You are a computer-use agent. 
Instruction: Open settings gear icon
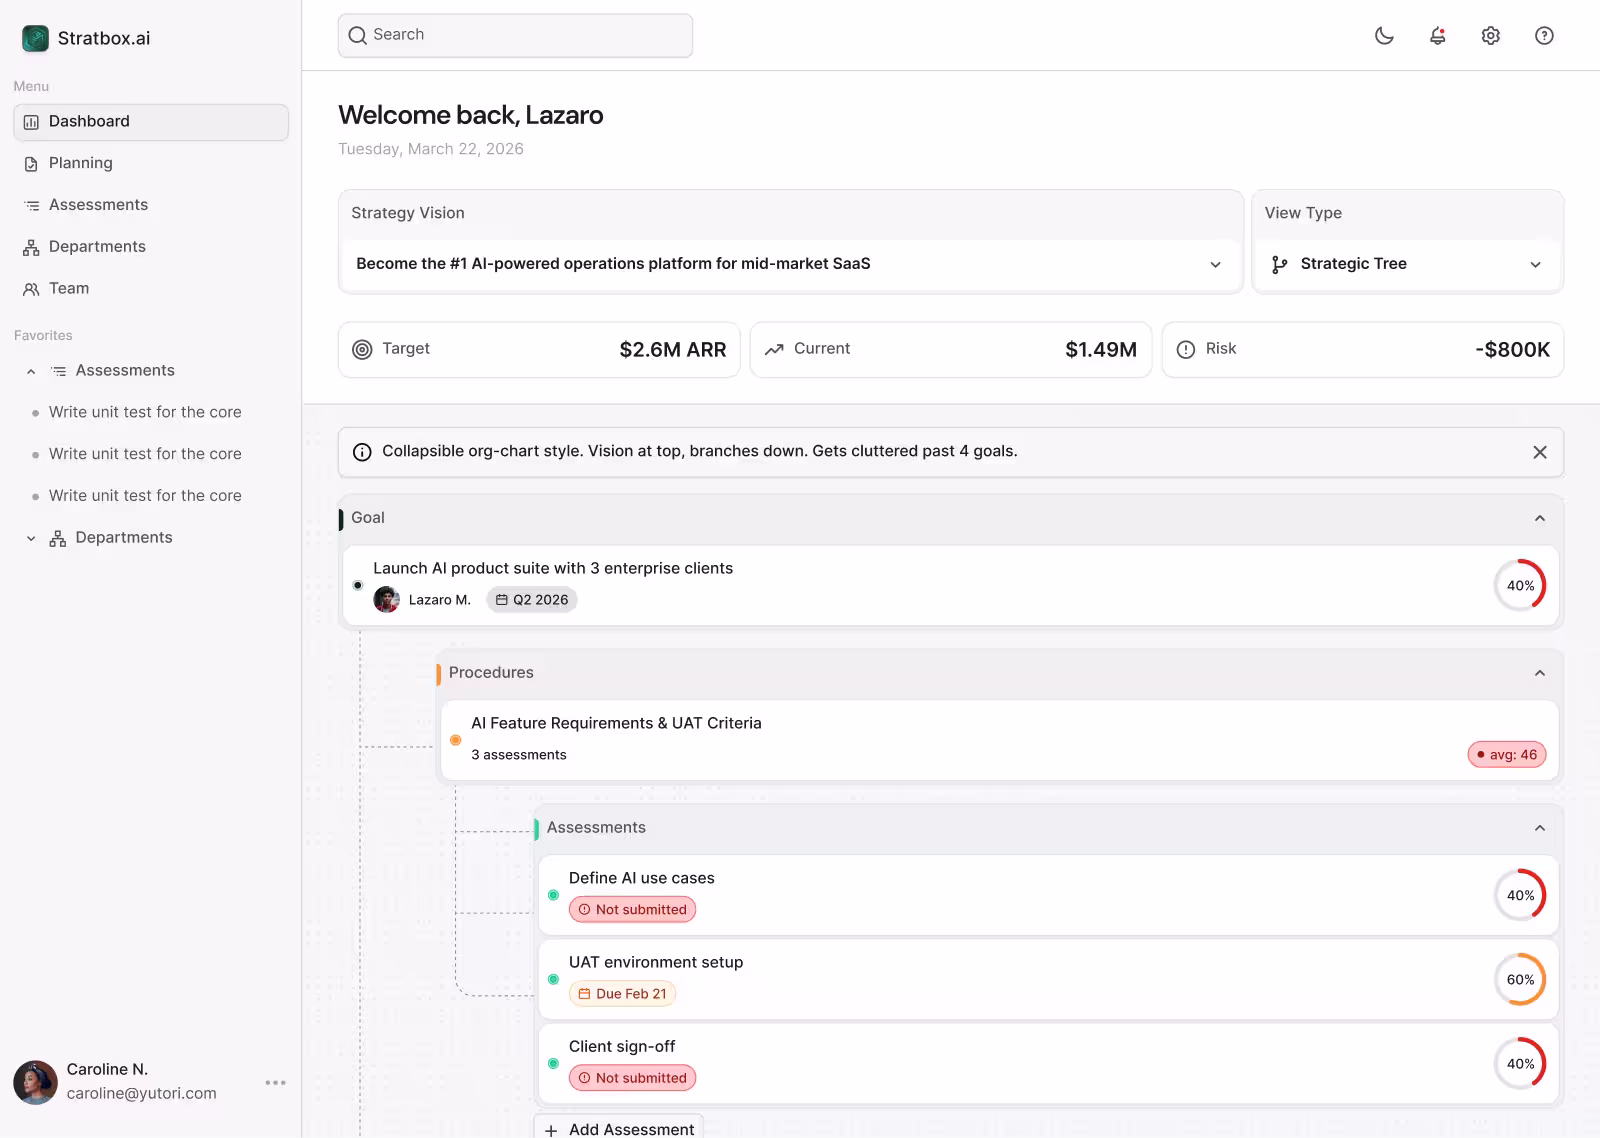[x=1491, y=36]
